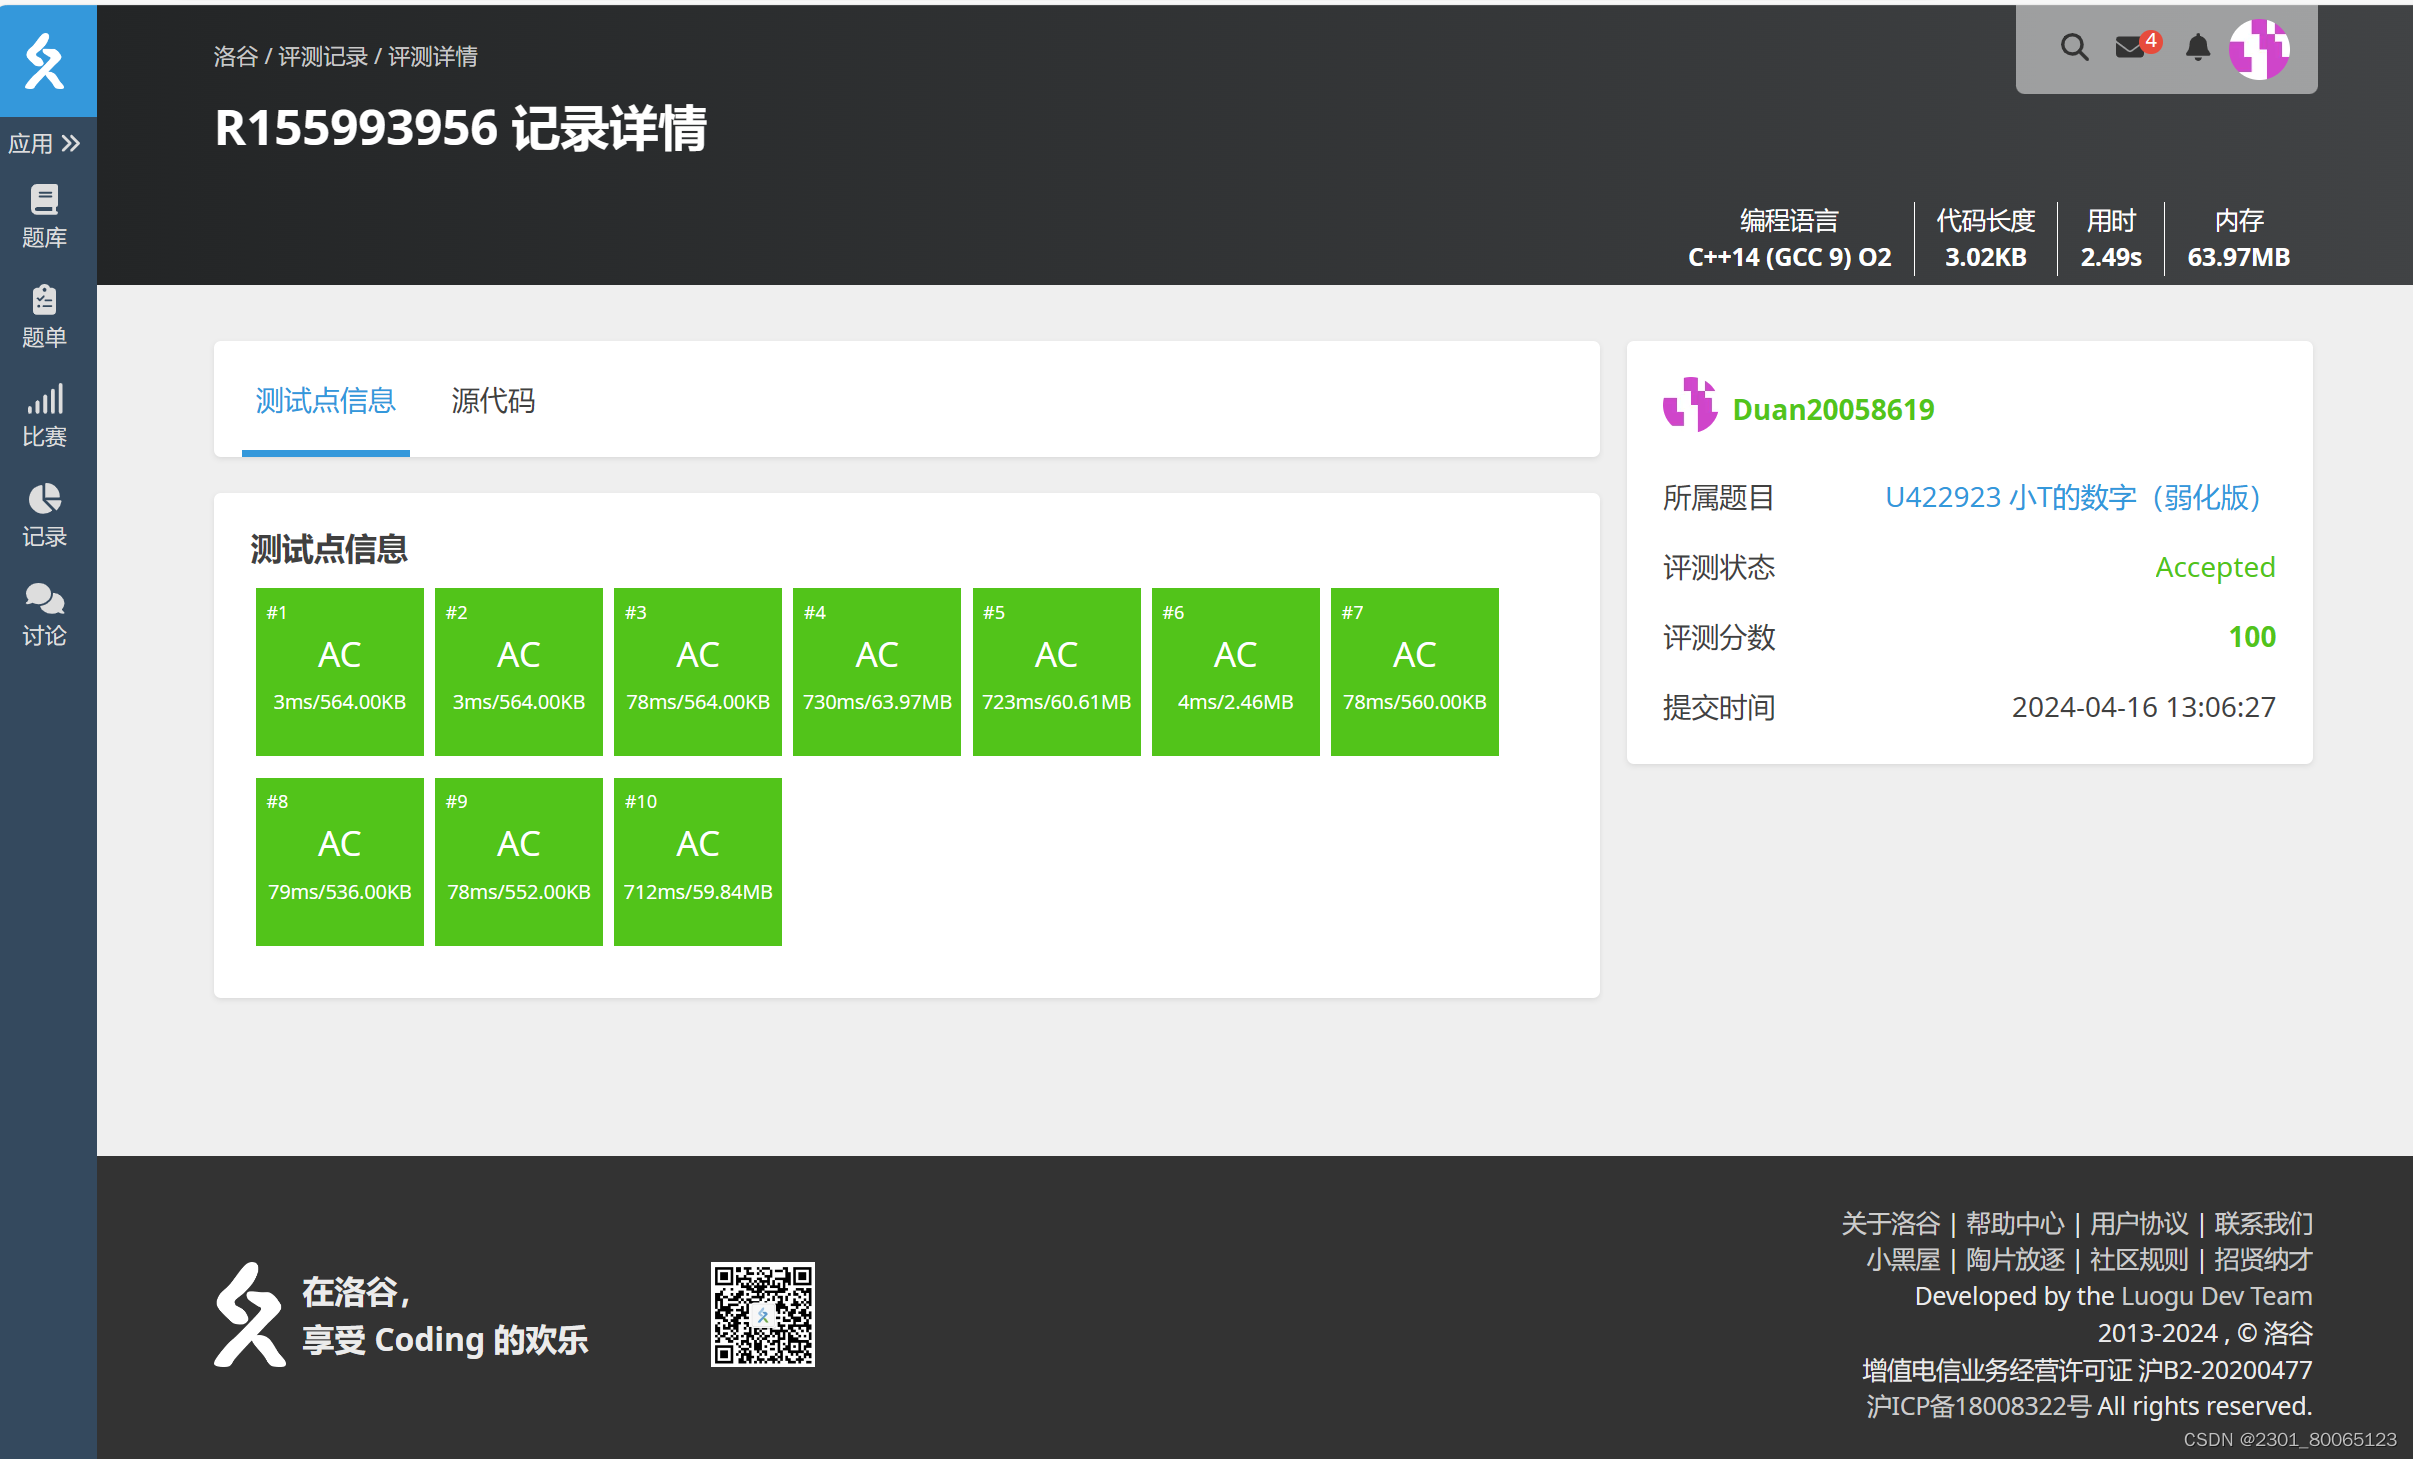2413x1459 pixels.
Task: Open the 题单 problem lists
Action: [x=44, y=316]
